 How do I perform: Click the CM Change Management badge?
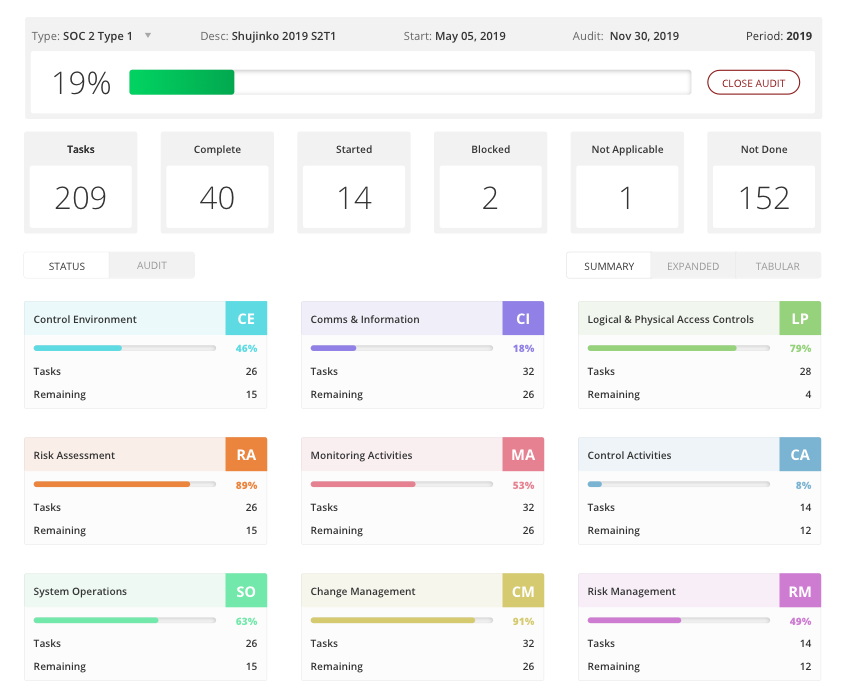pyautogui.click(x=523, y=590)
